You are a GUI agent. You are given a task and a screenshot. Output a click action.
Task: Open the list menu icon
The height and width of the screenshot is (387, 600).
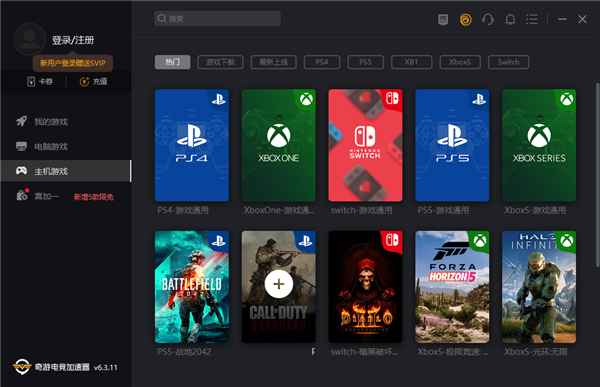click(532, 19)
